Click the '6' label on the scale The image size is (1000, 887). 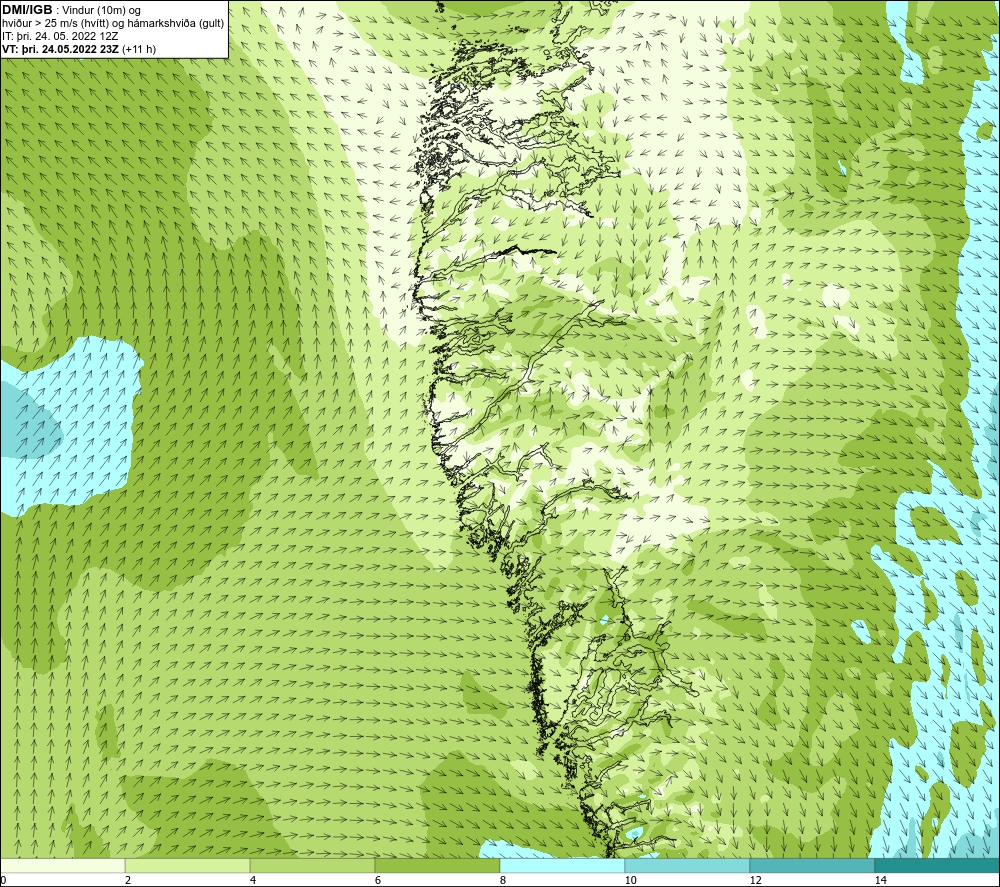click(x=378, y=880)
